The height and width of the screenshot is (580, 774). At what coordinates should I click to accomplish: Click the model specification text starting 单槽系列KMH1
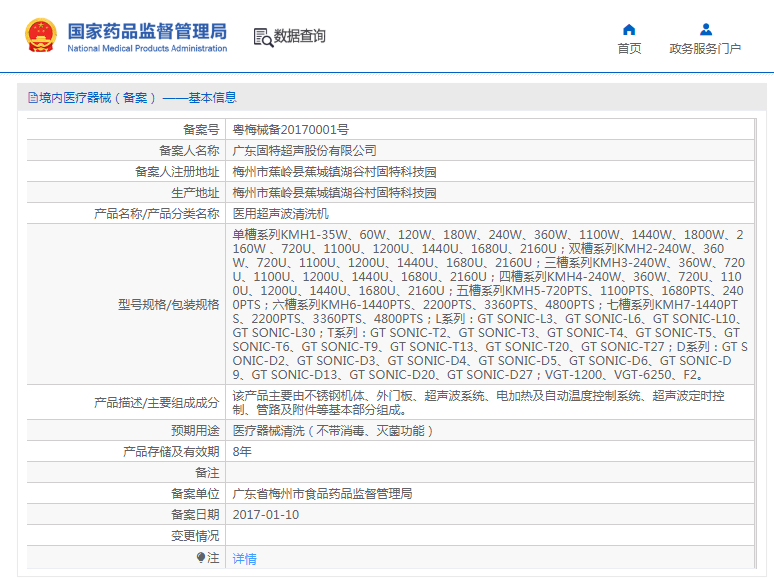[x=490, y=305]
